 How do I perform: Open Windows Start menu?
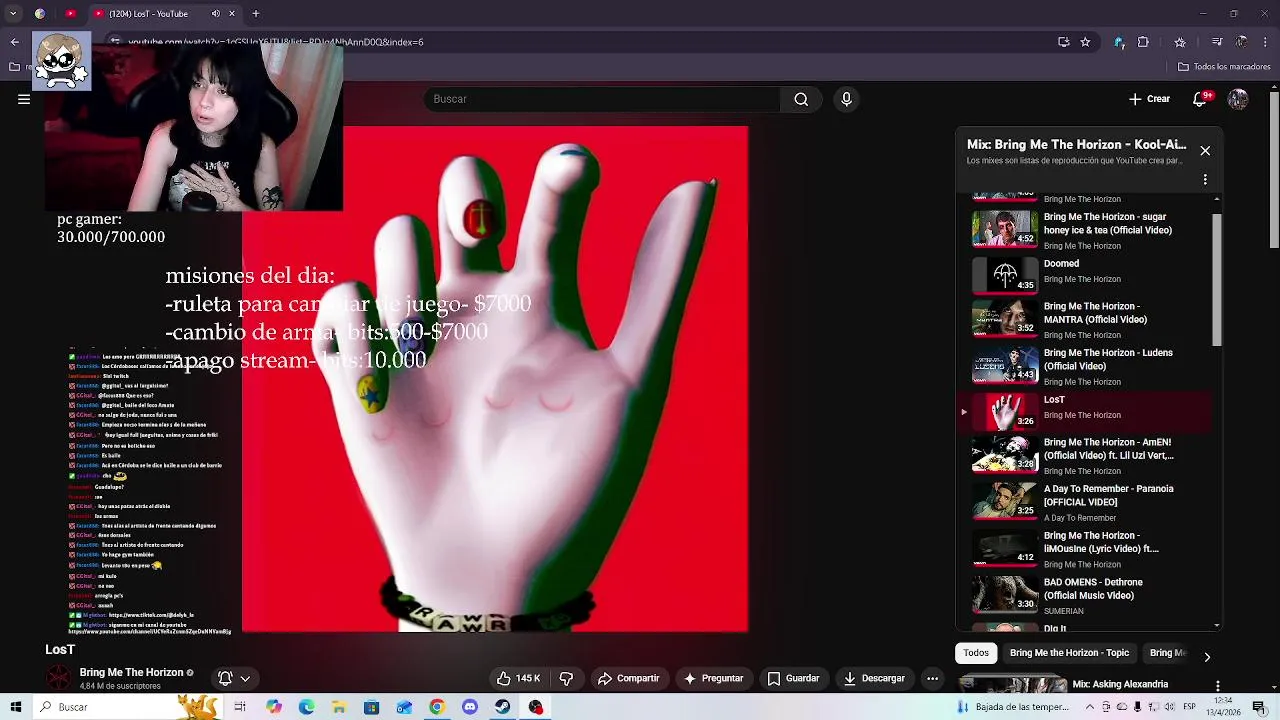pos(15,707)
